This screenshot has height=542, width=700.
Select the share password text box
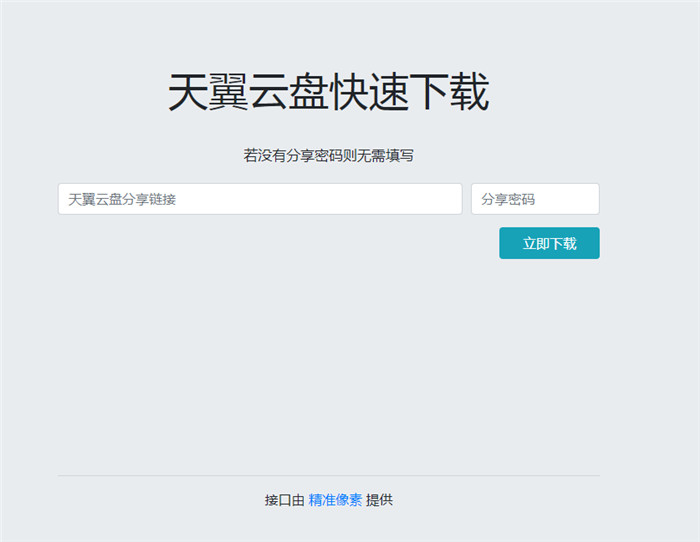pos(535,199)
